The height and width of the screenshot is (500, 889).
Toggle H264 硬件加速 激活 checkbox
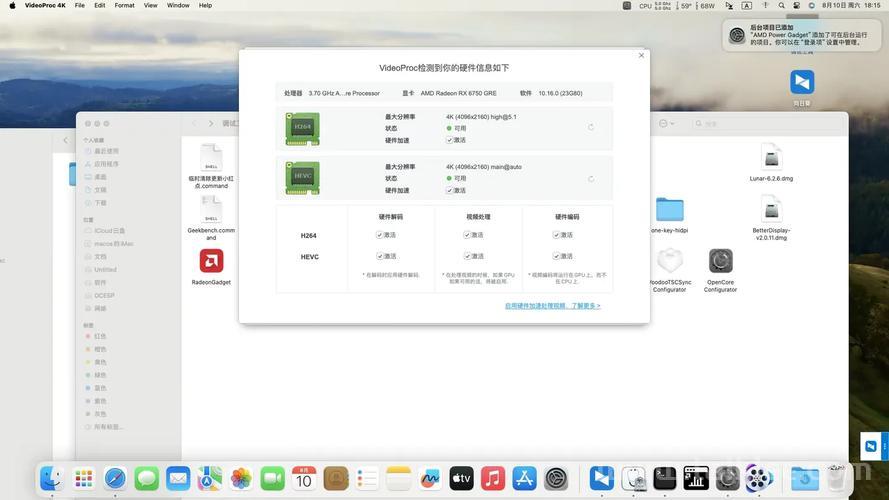pyautogui.click(x=449, y=140)
